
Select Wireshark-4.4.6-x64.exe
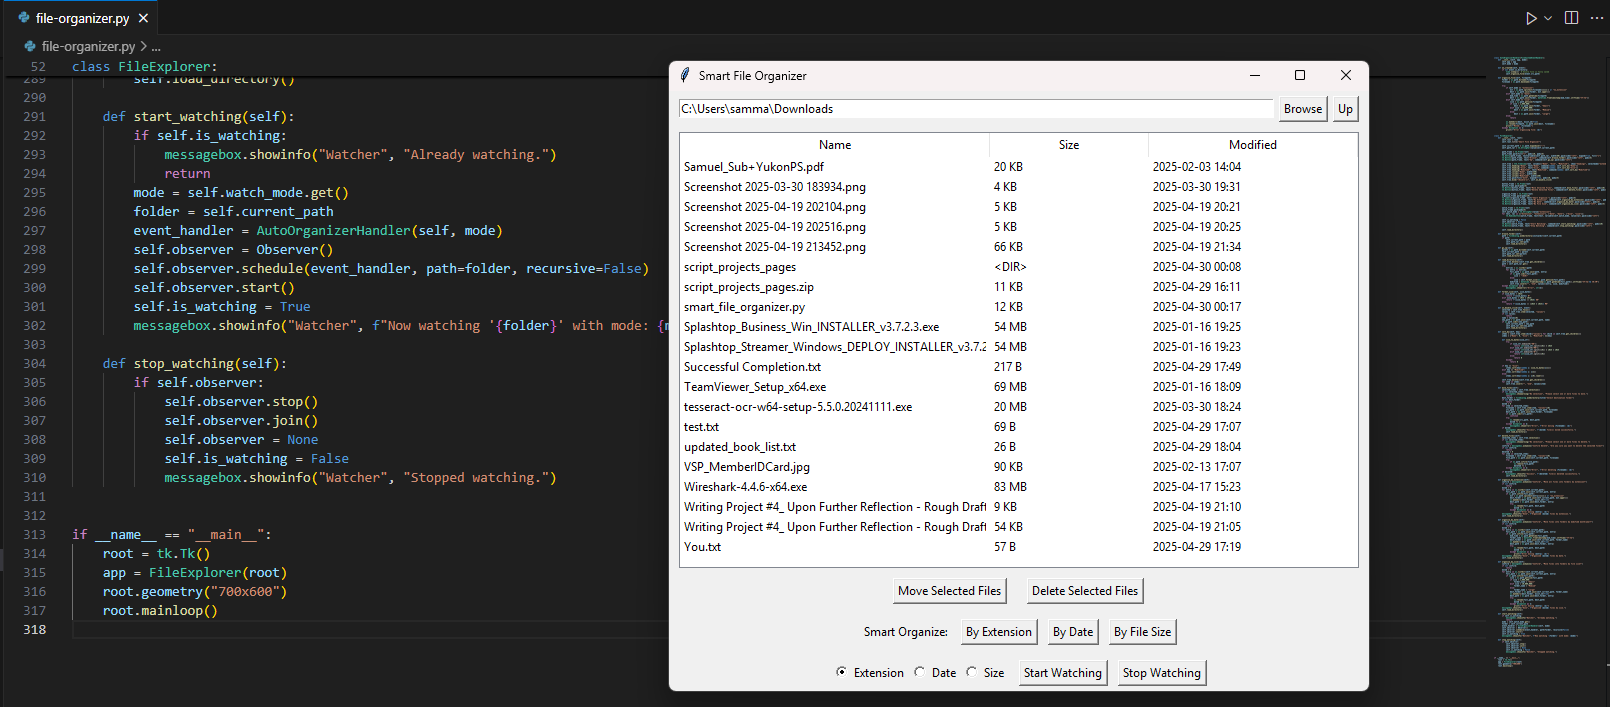(x=1018, y=487)
